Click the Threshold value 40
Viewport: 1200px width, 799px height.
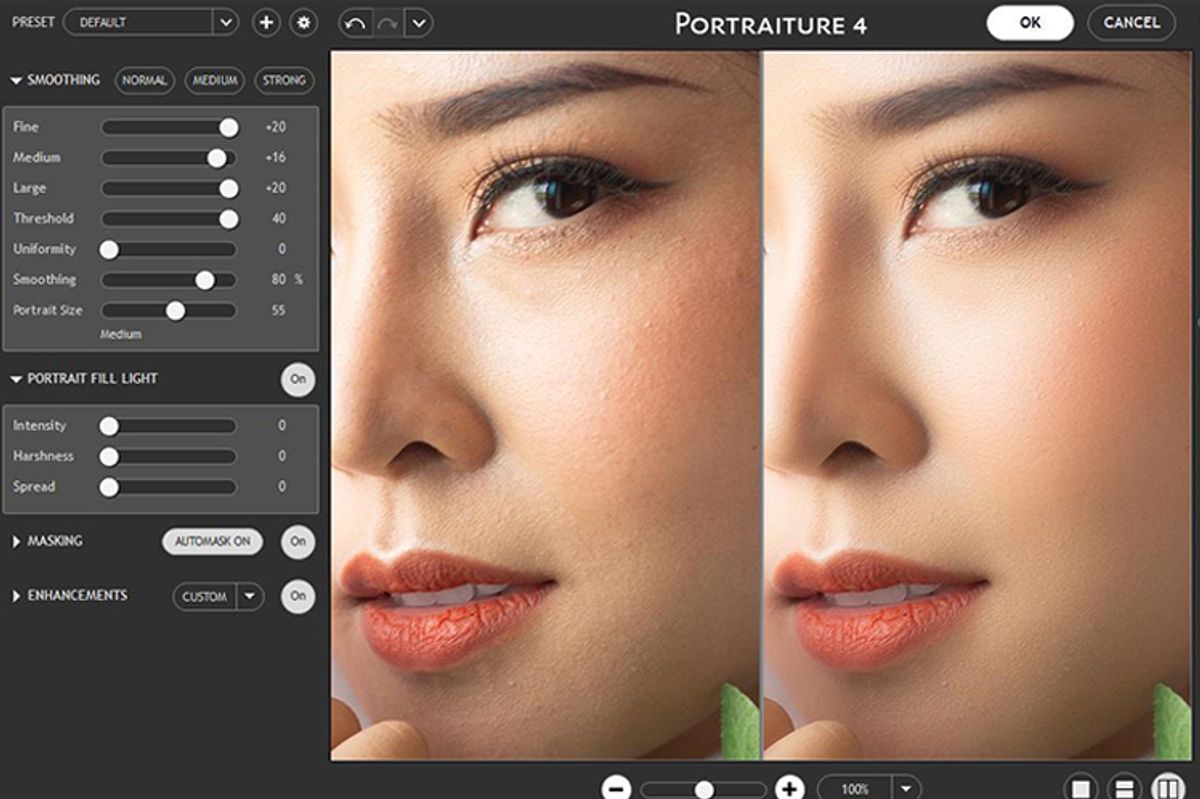point(279,218)
